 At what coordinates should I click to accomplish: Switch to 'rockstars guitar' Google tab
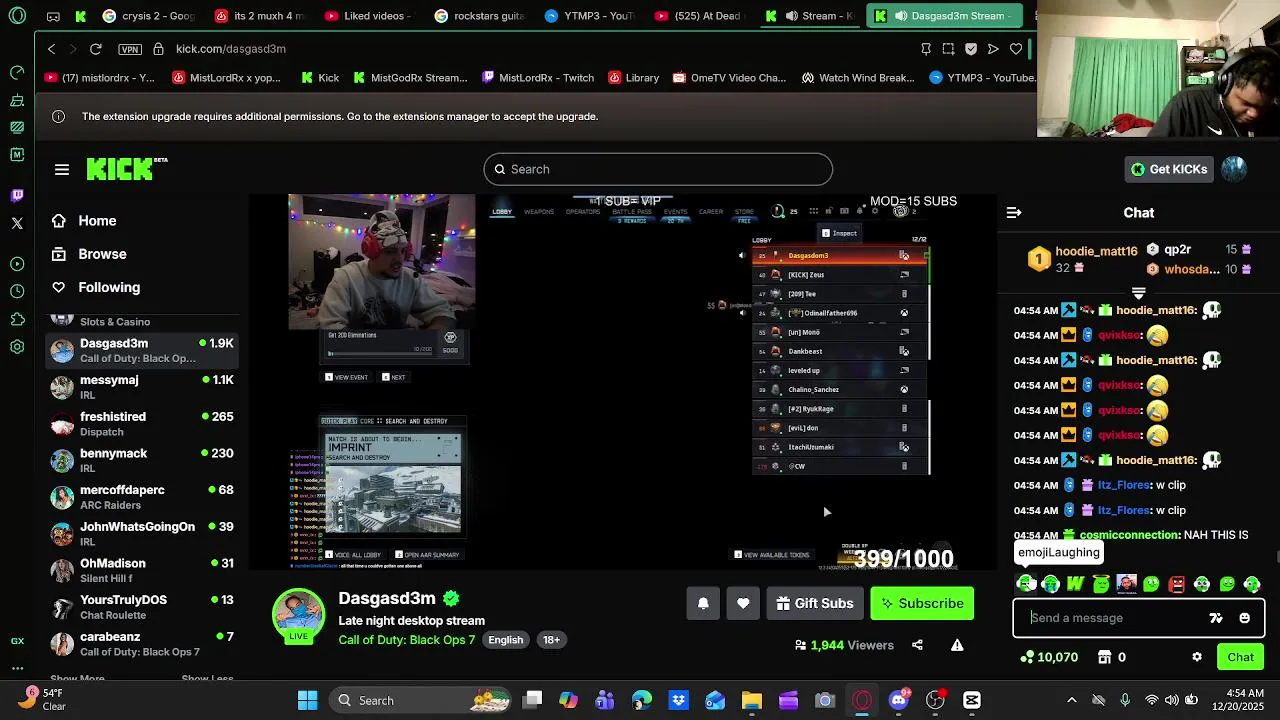[x=479, y=16]
